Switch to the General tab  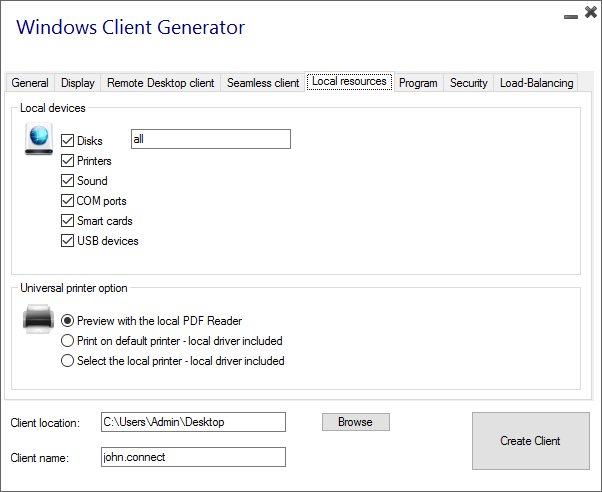click(30, 83)
